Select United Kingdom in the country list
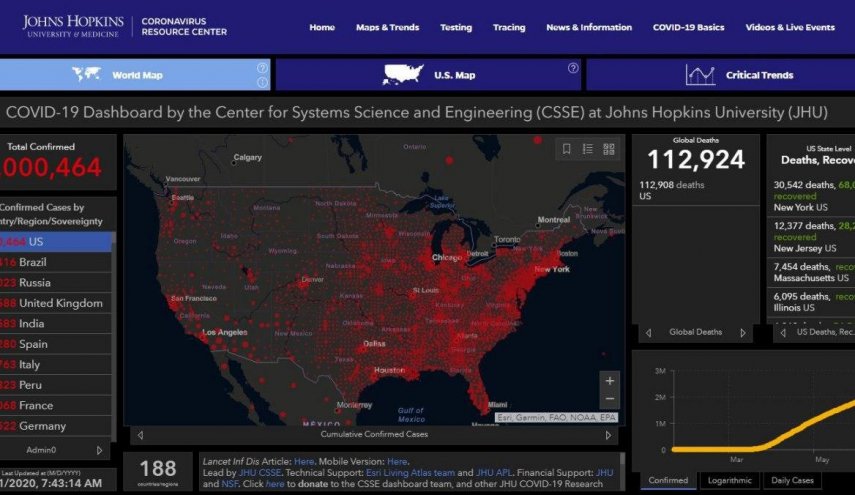Screen dimensions: 855x495 click(x=56, y=303)
